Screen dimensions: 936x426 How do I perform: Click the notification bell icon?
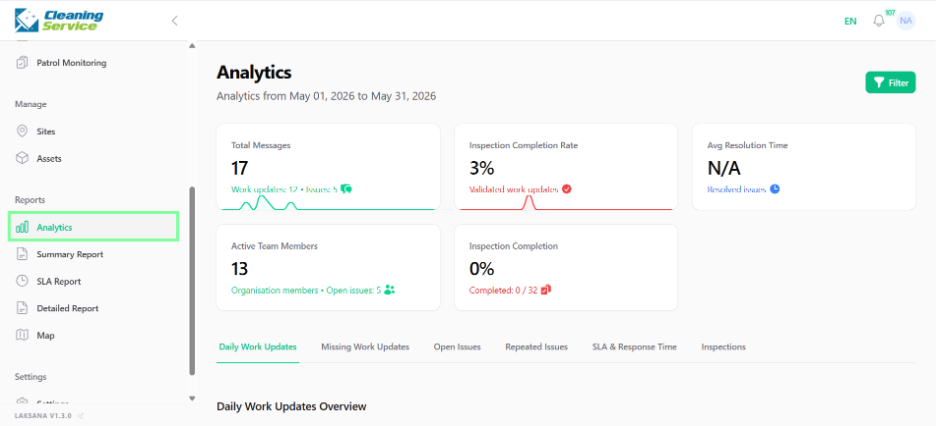point(879,21)
